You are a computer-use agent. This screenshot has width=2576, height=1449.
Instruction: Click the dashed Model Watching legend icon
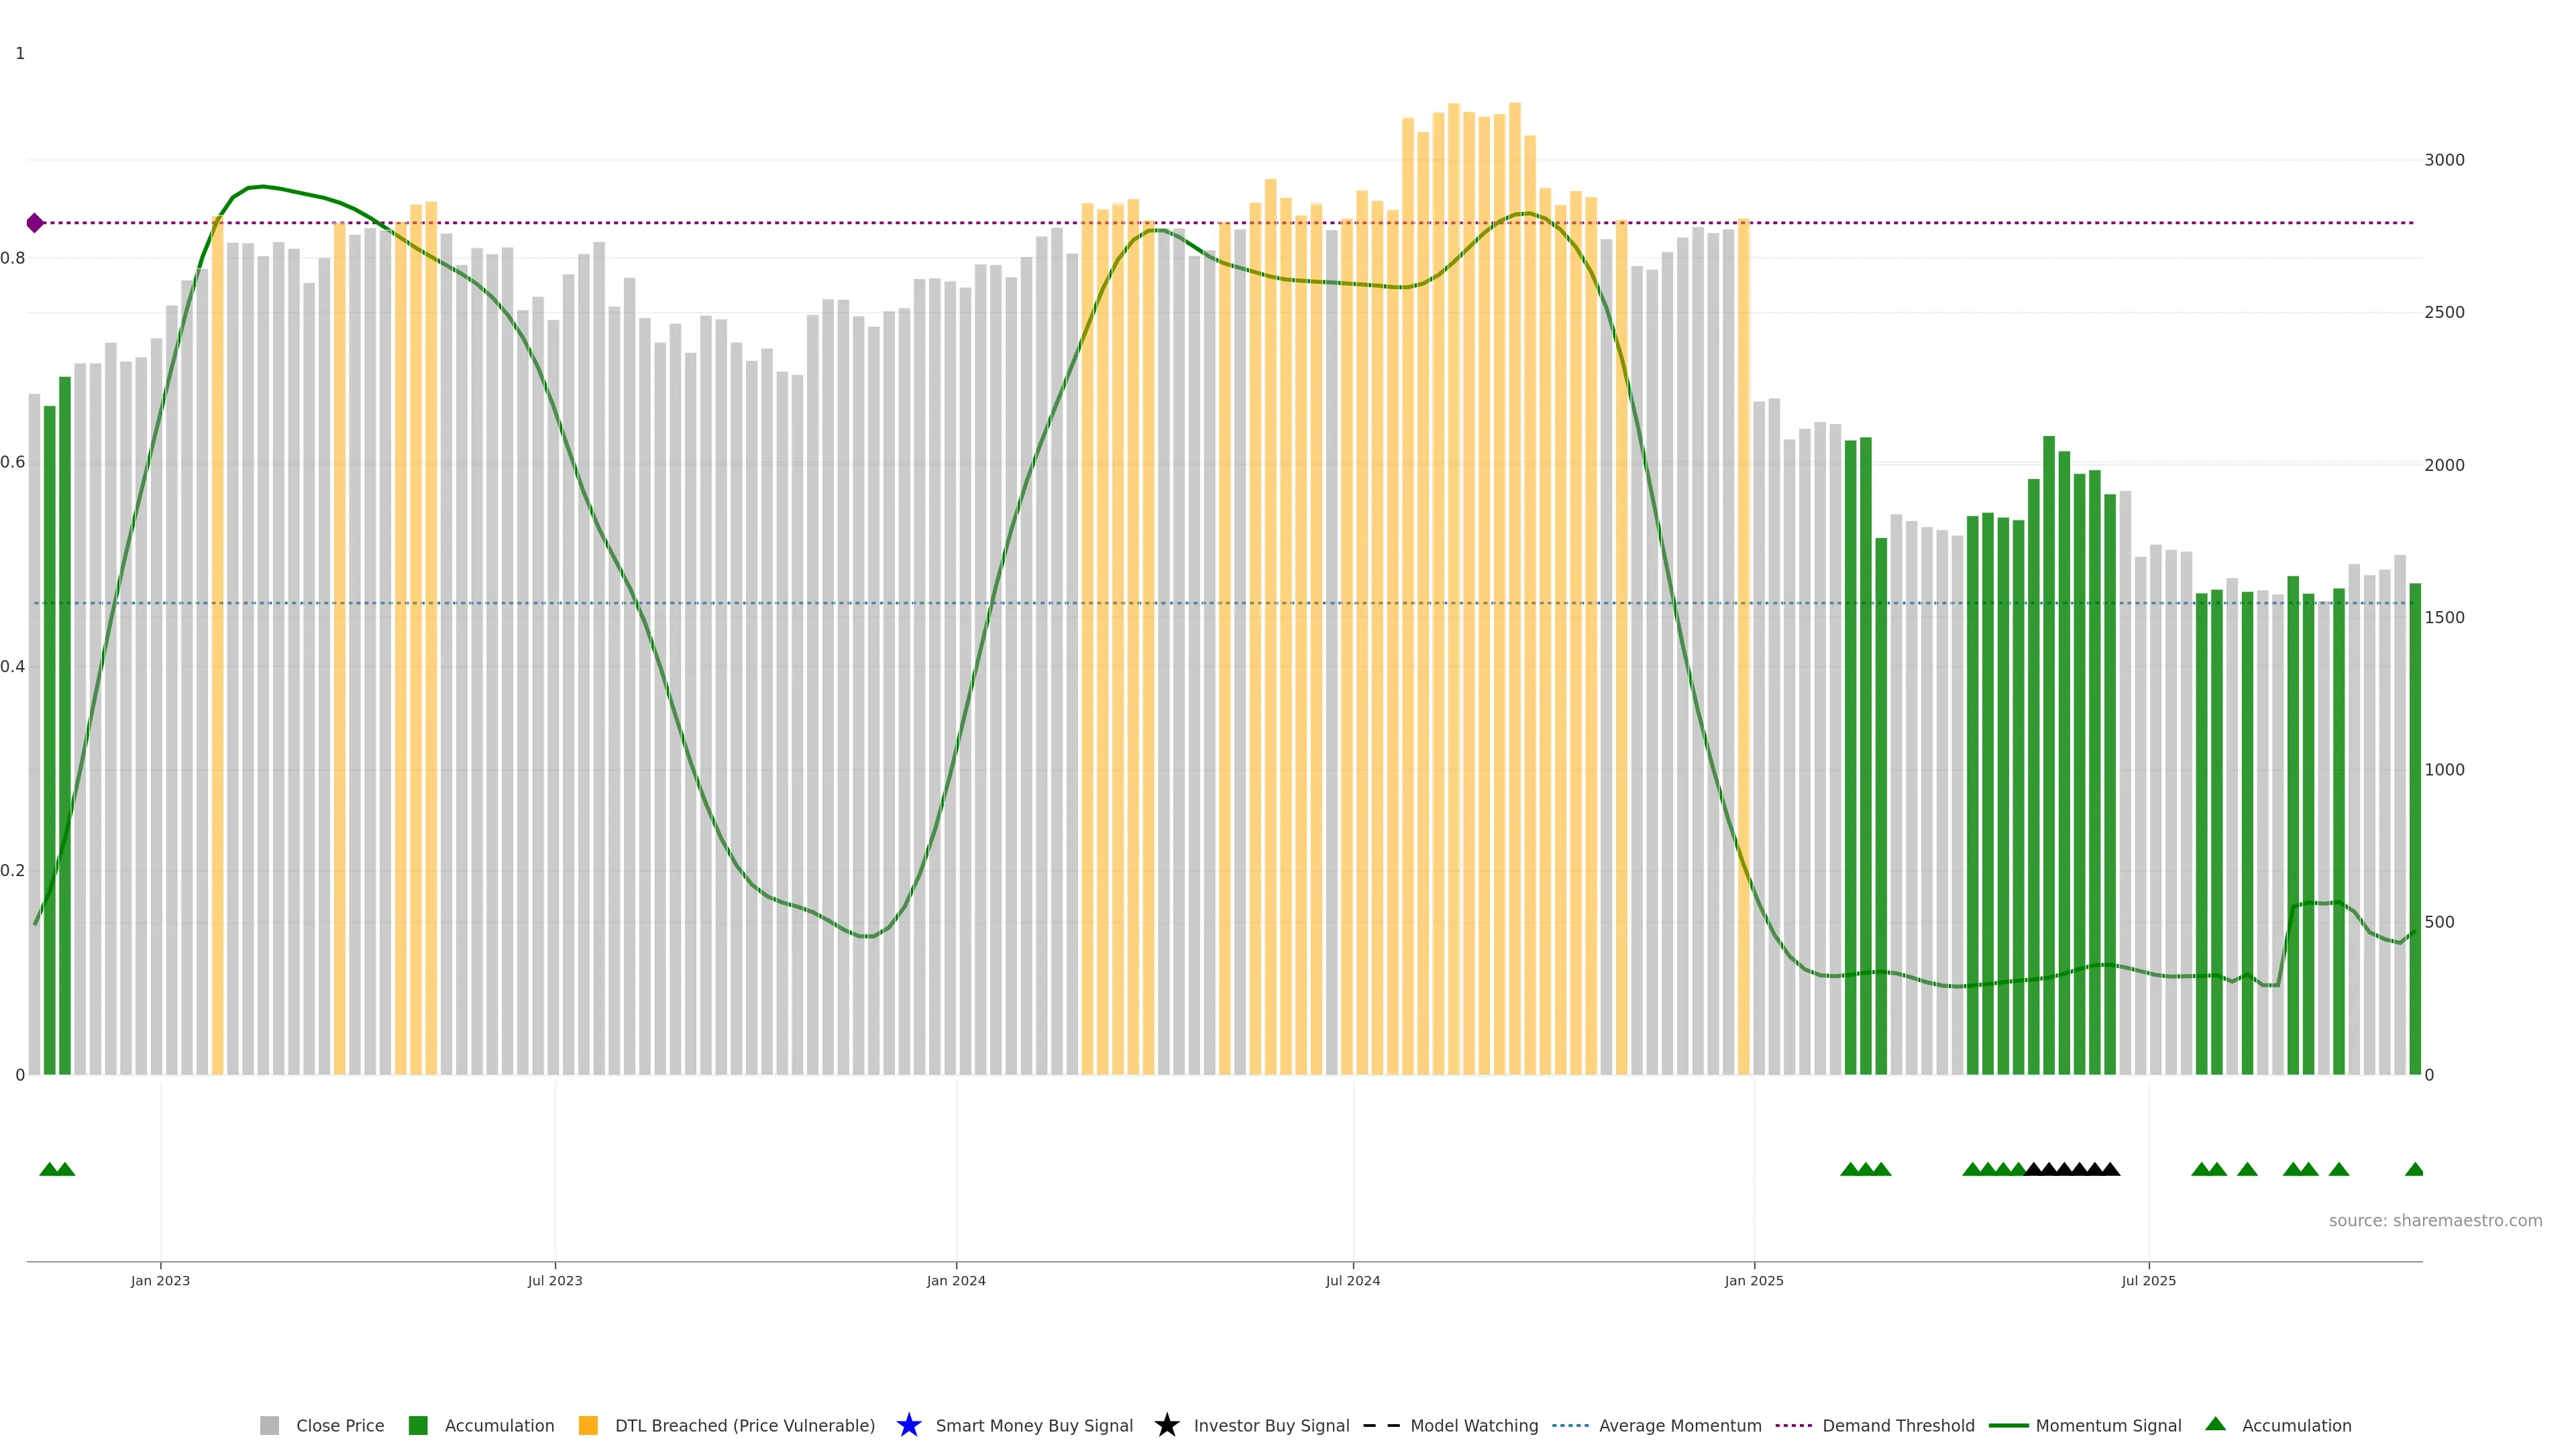[1381, 1425]
